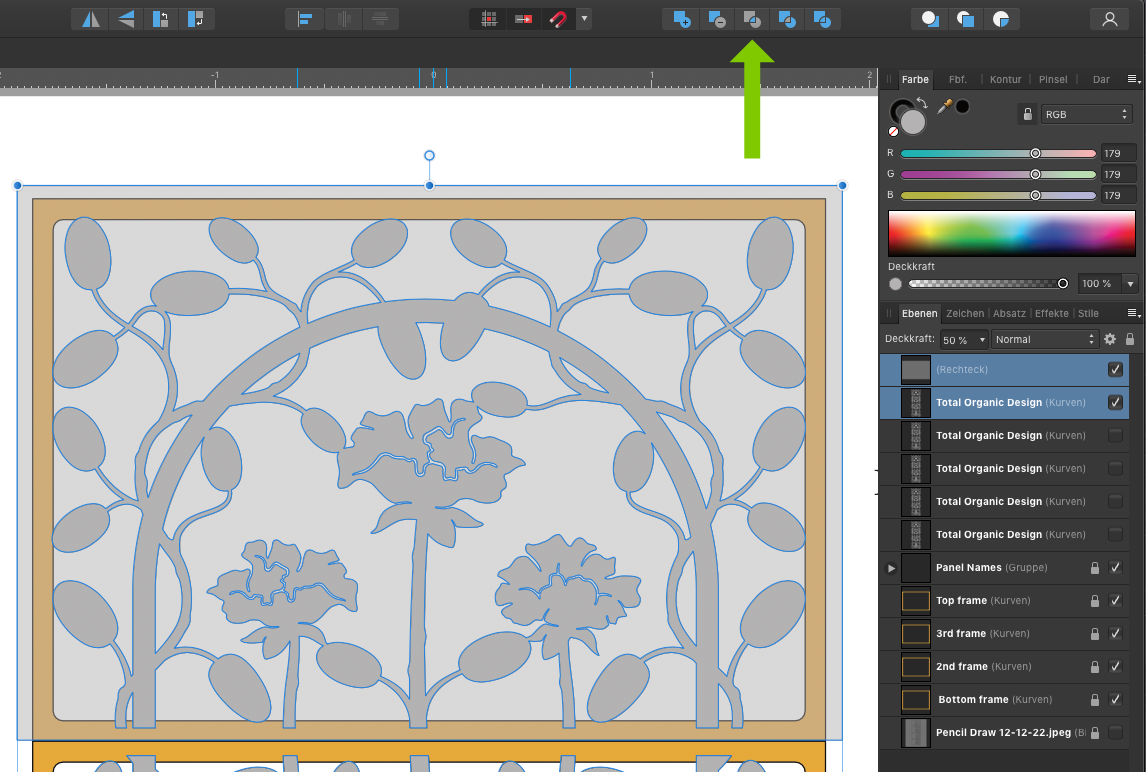This screenshot has width=1146, height=772.
Task: Pick a color from the spectrum box
Action: [x=1012, y=233]
